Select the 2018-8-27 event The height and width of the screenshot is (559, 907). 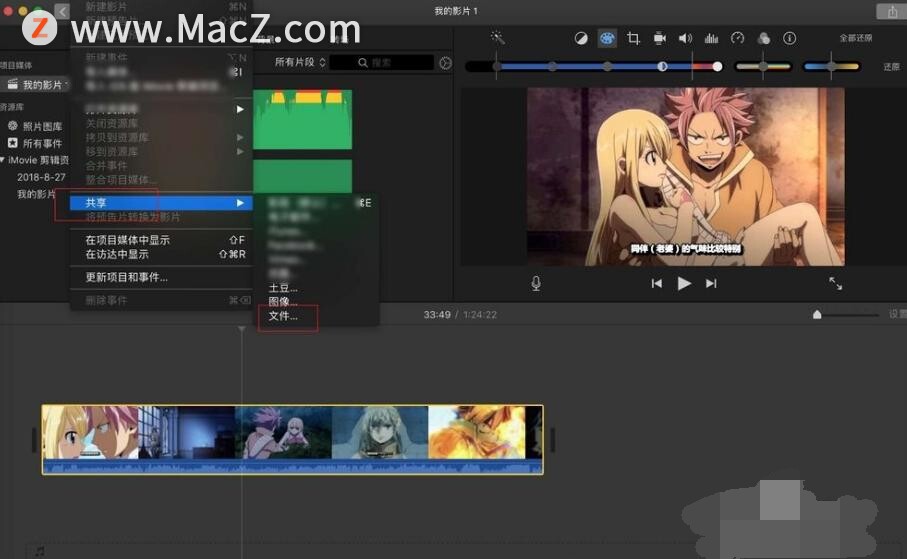click(41, 177)
